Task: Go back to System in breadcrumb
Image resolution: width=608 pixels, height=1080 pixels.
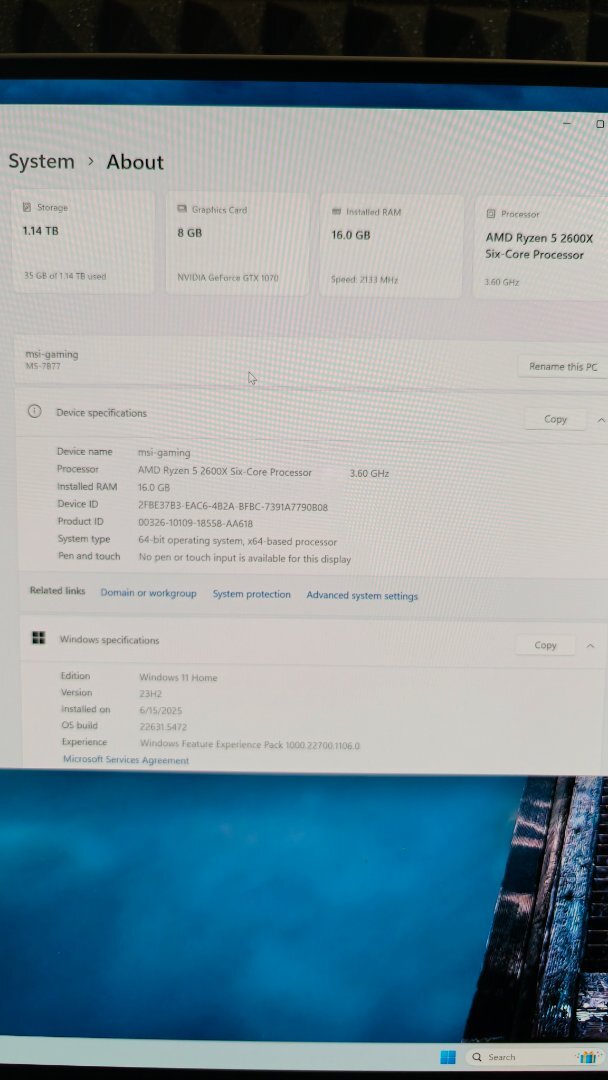Action: (41, 161)
